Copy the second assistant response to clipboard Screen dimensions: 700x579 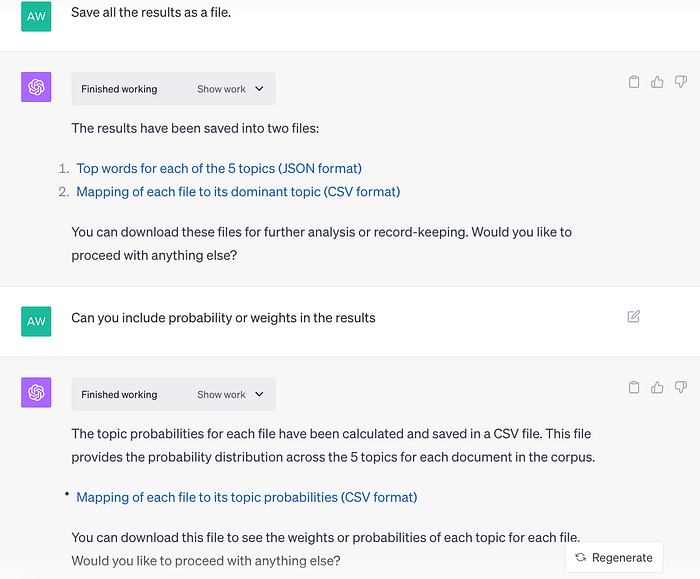click(633, 387)
